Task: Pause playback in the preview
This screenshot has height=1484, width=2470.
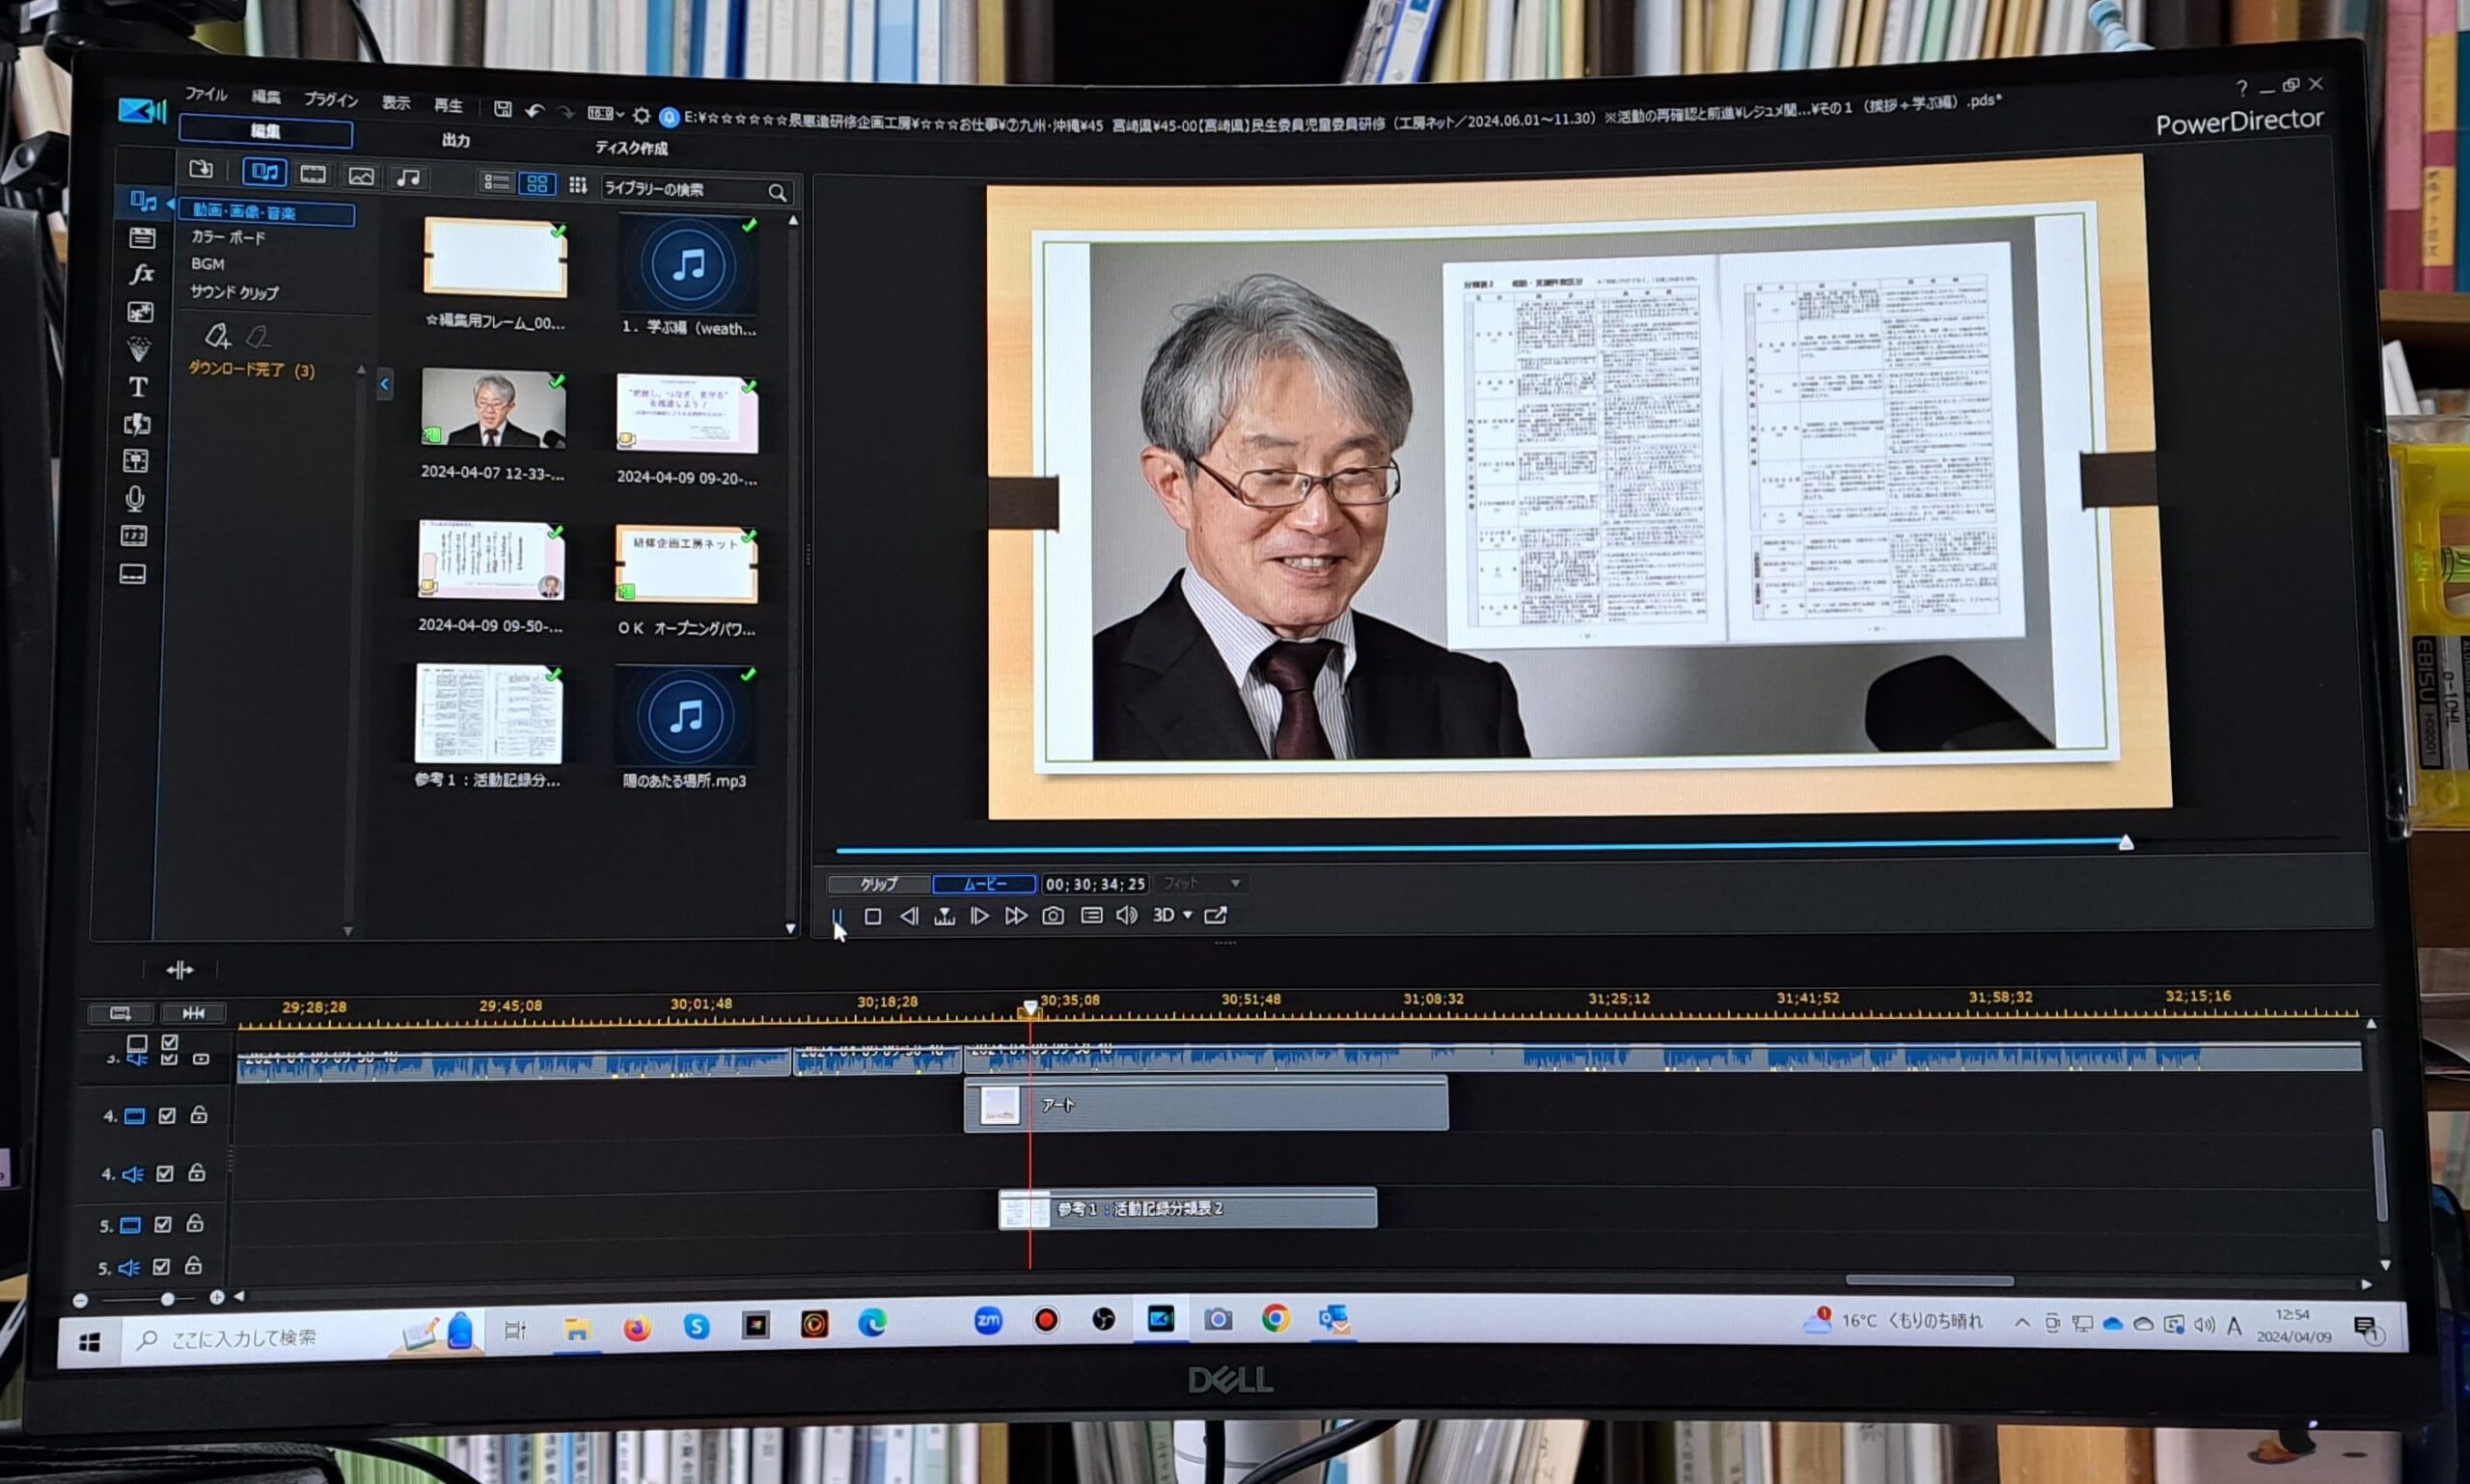Action: click(837, 916)
